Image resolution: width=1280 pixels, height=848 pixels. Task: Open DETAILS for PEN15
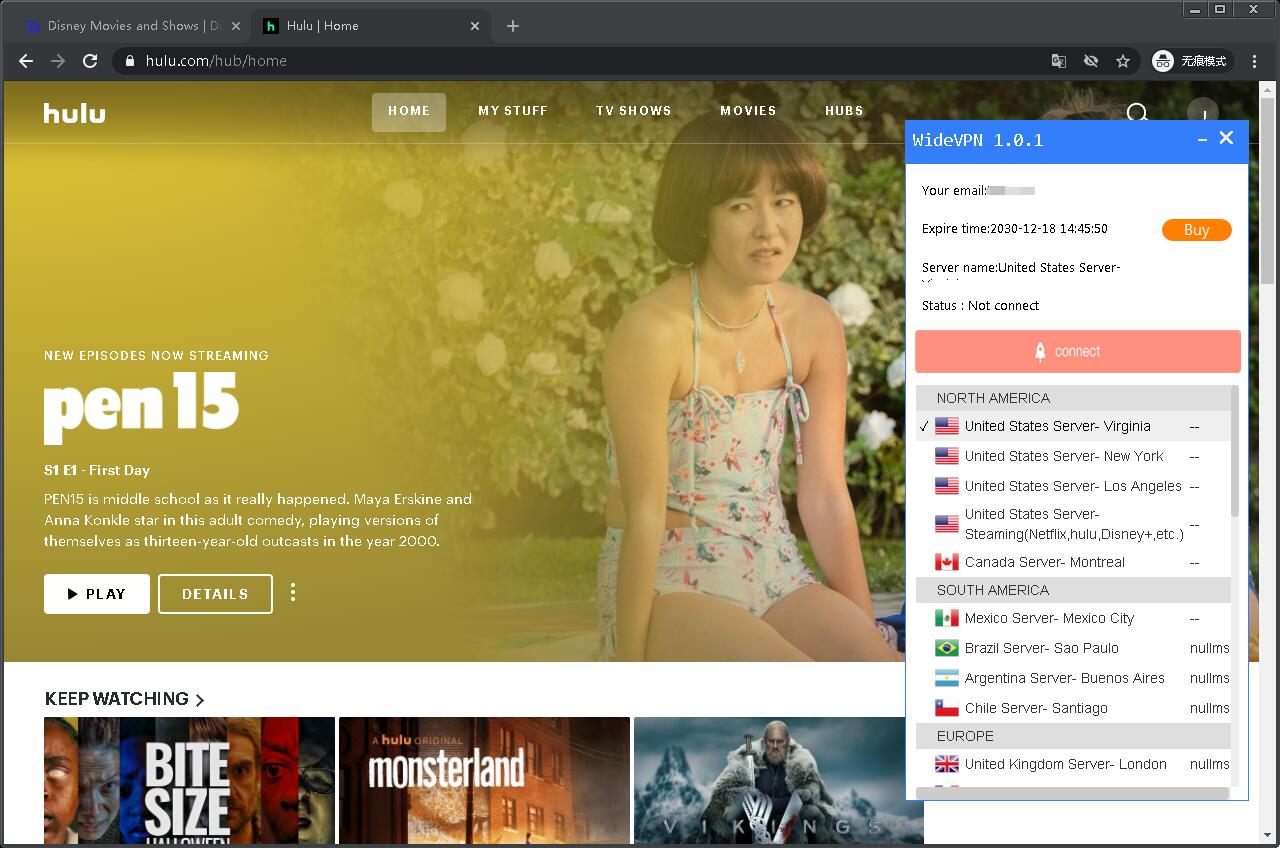tap(215, 594)
